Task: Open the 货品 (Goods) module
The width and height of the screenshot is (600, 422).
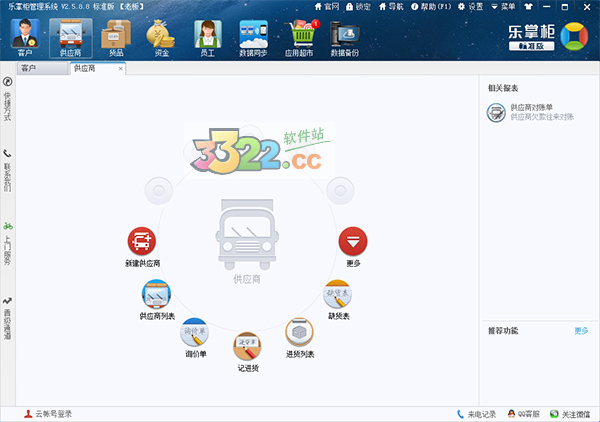Action: (116, 38)
